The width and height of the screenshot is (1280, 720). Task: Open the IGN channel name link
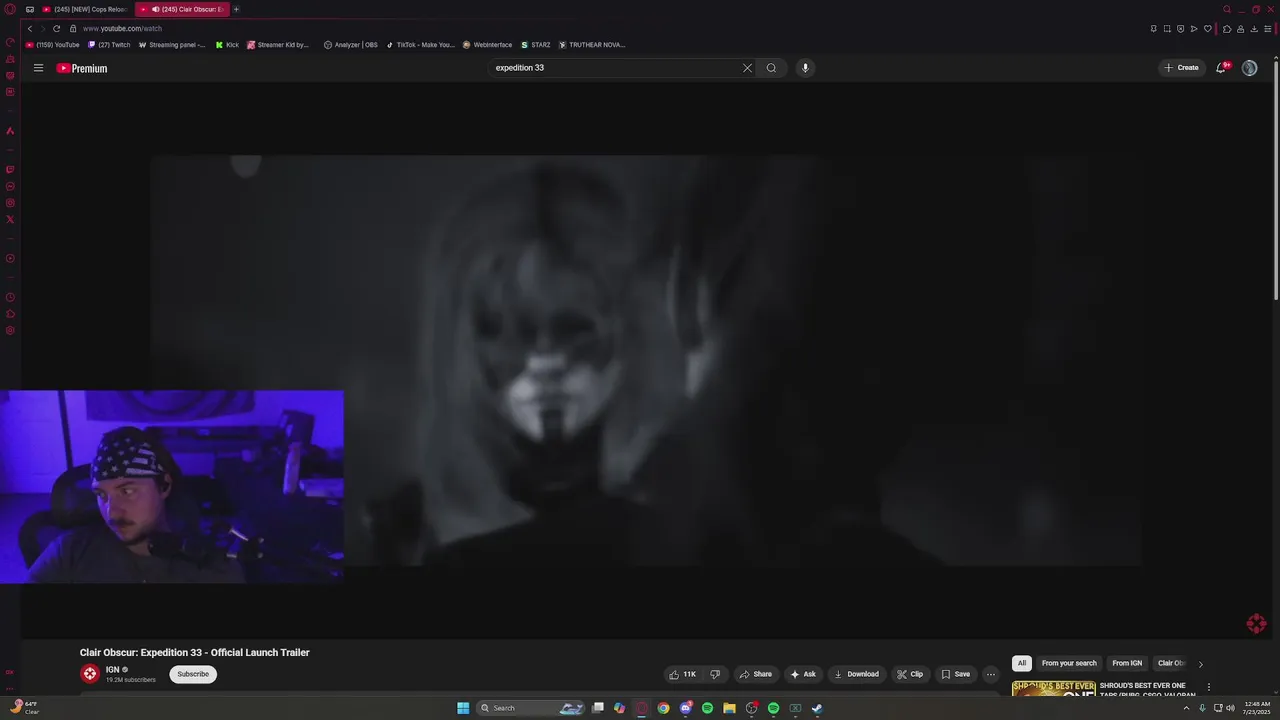[112, 669]
